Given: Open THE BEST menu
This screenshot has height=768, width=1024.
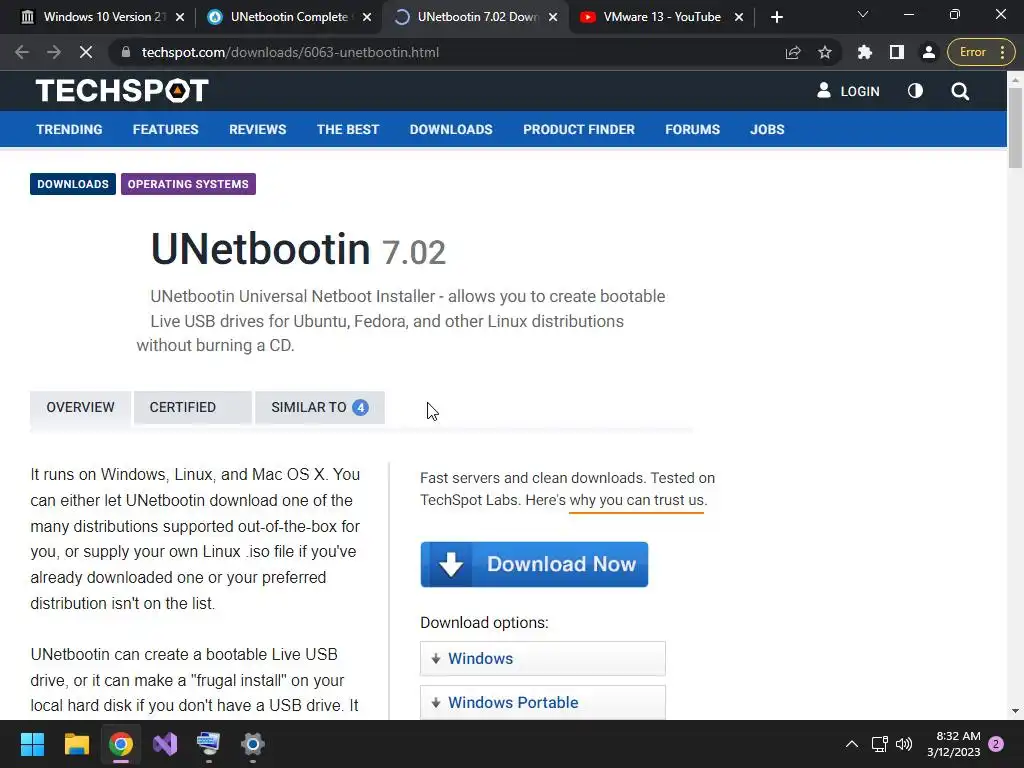Looking at the screenshot, I should 347,129.
